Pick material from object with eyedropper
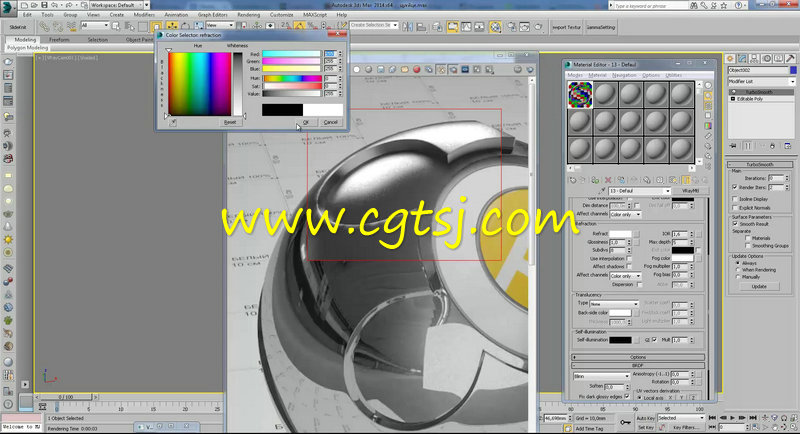The height and width of the screenshot is (434, 800). click(603, 191)
